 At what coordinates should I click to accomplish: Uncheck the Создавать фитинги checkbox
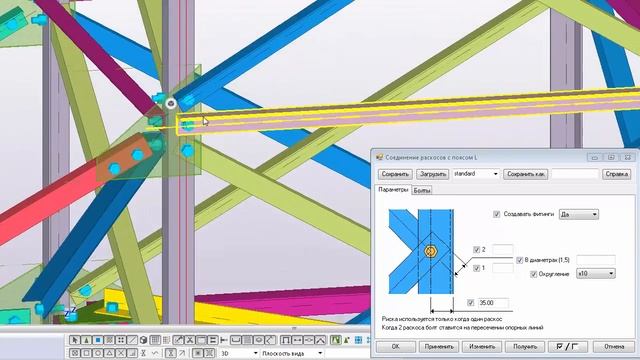(x=496, y=214)
